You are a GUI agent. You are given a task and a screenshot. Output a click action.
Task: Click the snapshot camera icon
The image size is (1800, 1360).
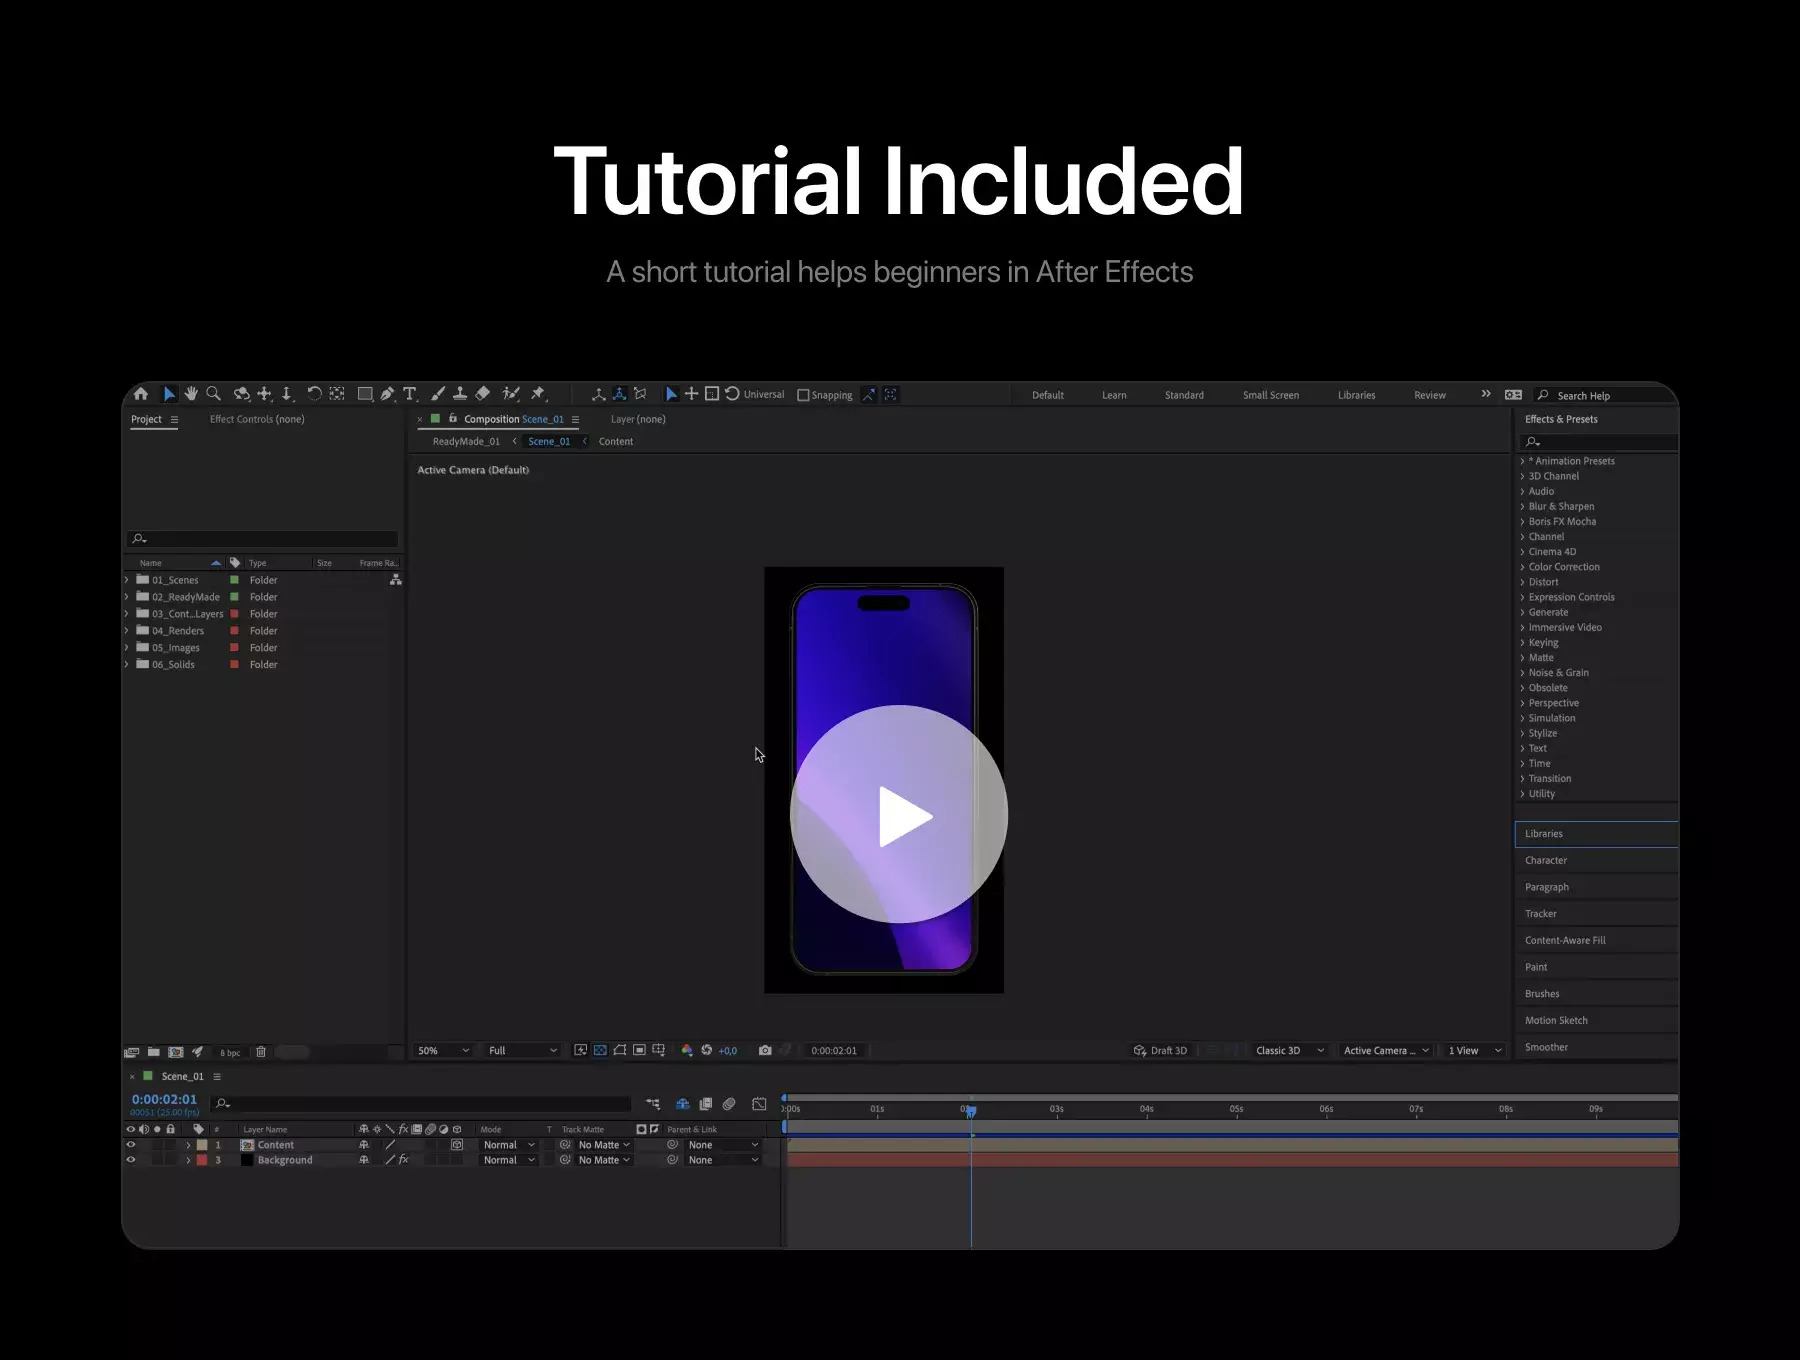point(765,1050)
